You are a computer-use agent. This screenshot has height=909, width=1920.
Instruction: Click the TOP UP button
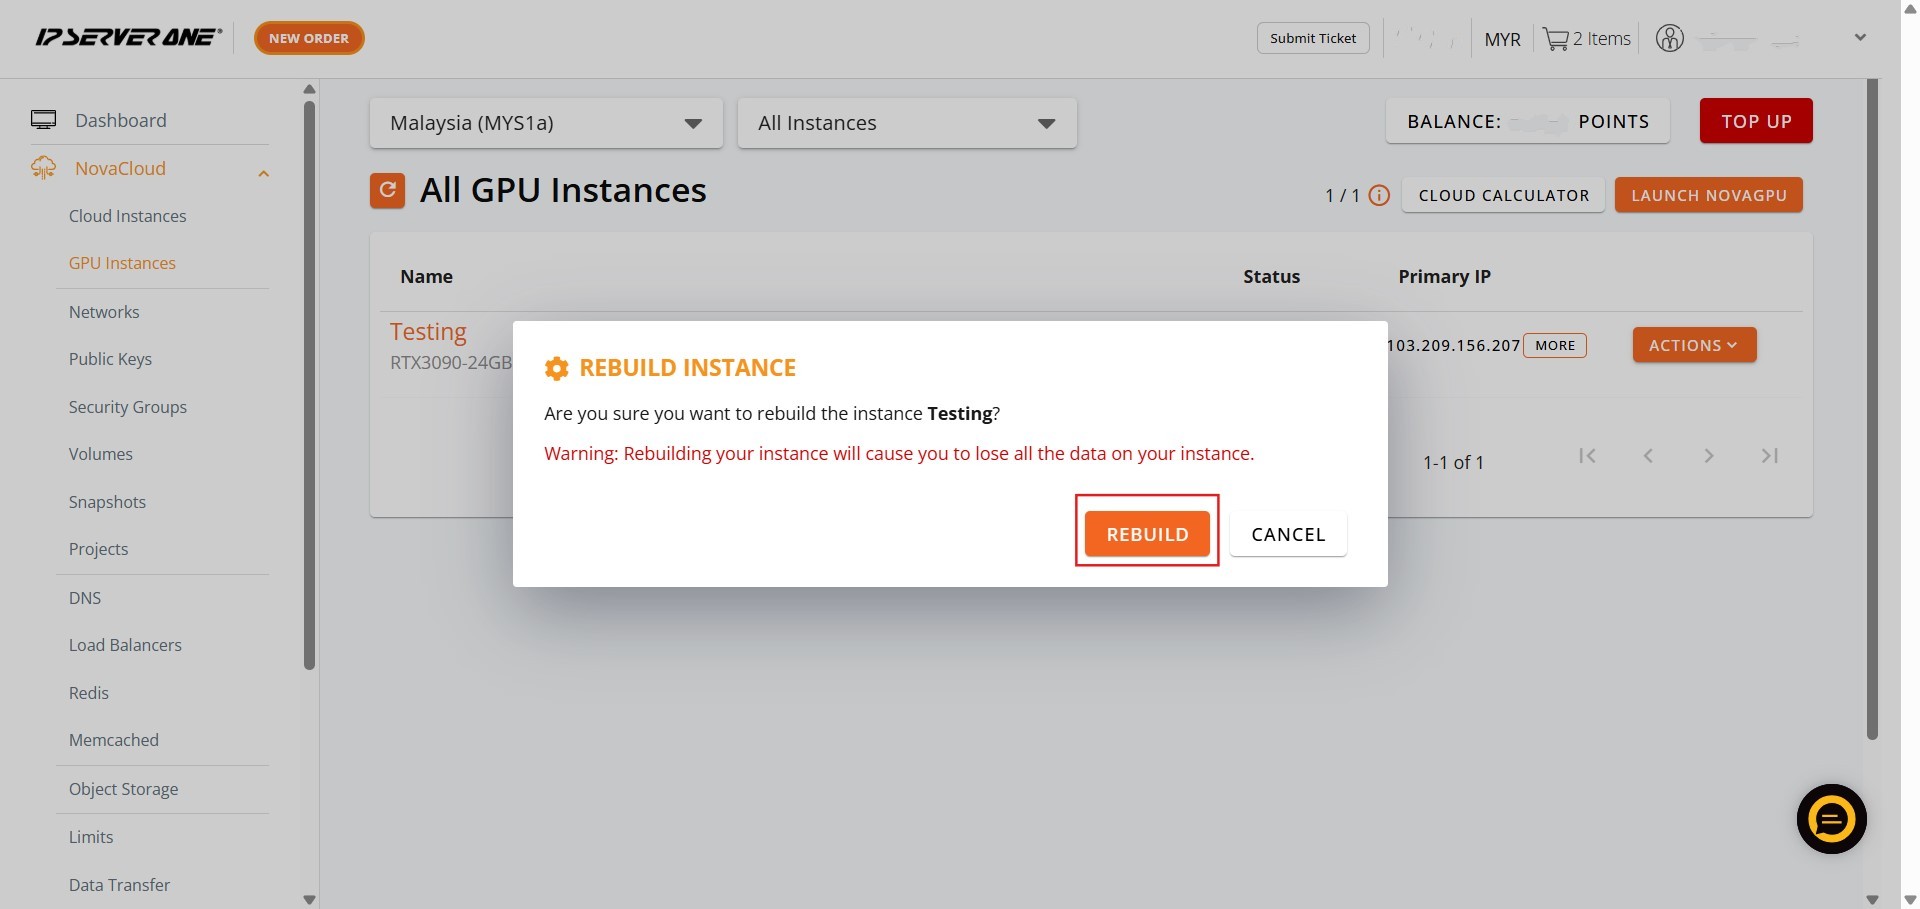click(1756, 121)
